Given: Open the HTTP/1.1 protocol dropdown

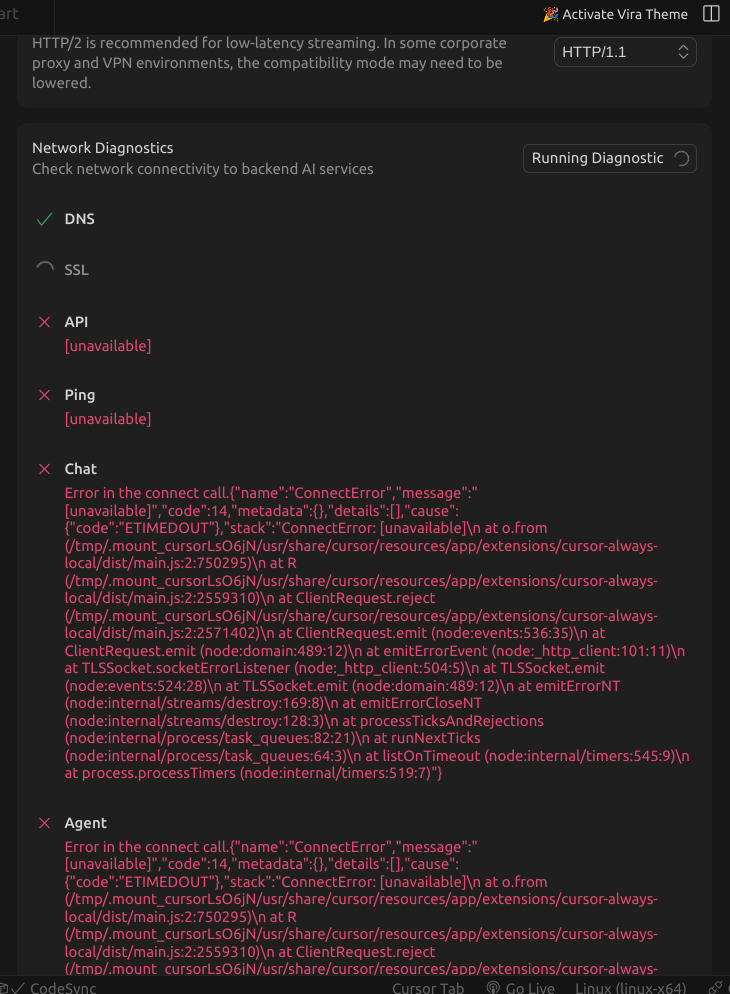Looking at the screenshot, I should coord(625,52).
